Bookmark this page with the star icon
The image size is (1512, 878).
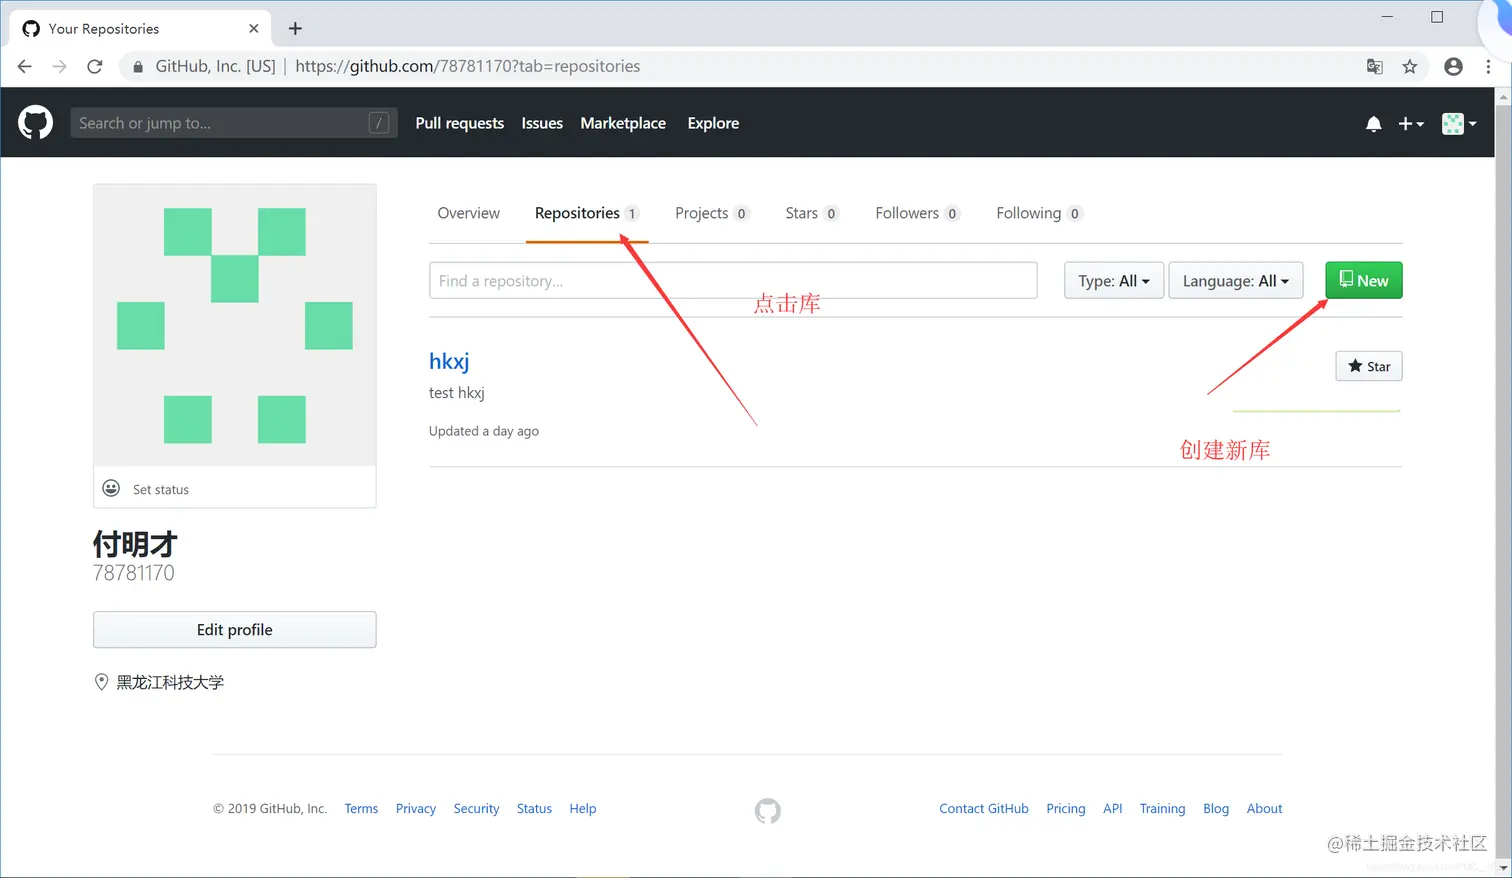[x=1410, y=66]
